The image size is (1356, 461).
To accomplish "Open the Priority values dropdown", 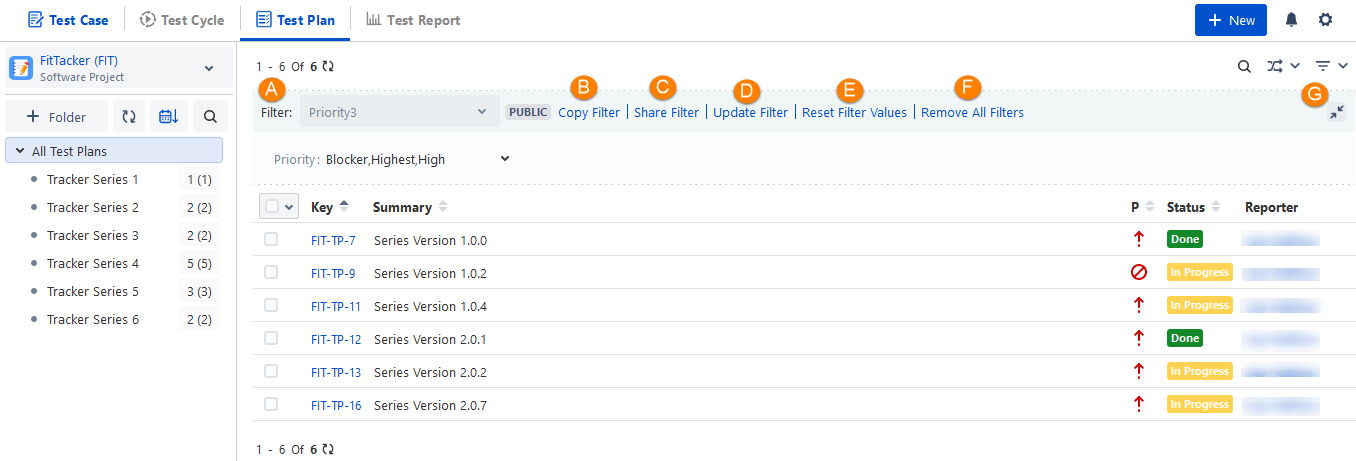I will 503,158.
